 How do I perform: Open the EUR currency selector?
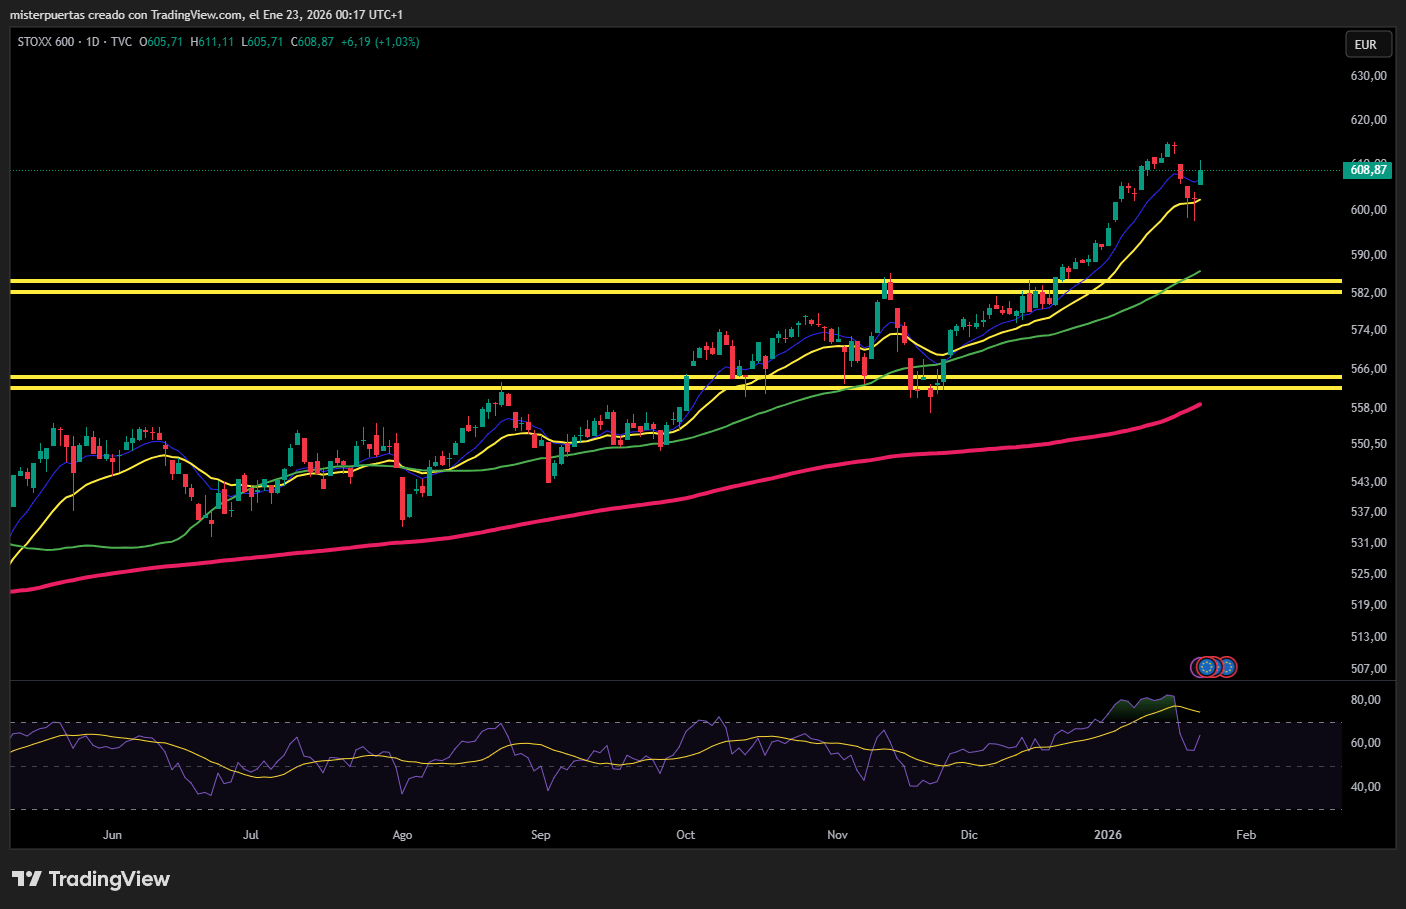pyautogui.click(x=1366, y=45)
